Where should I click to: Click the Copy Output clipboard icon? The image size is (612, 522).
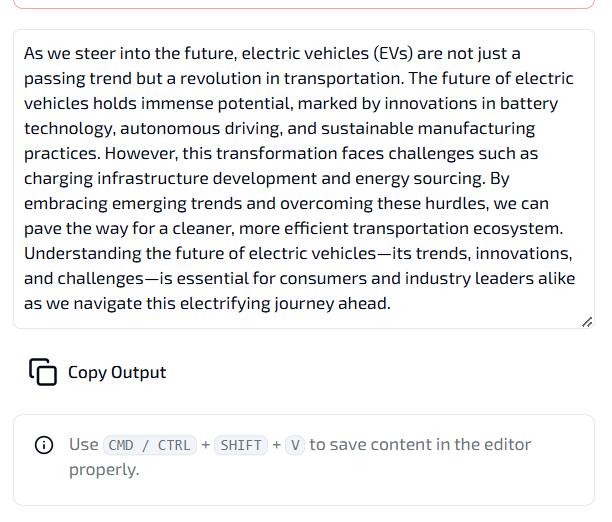[43, 372]
